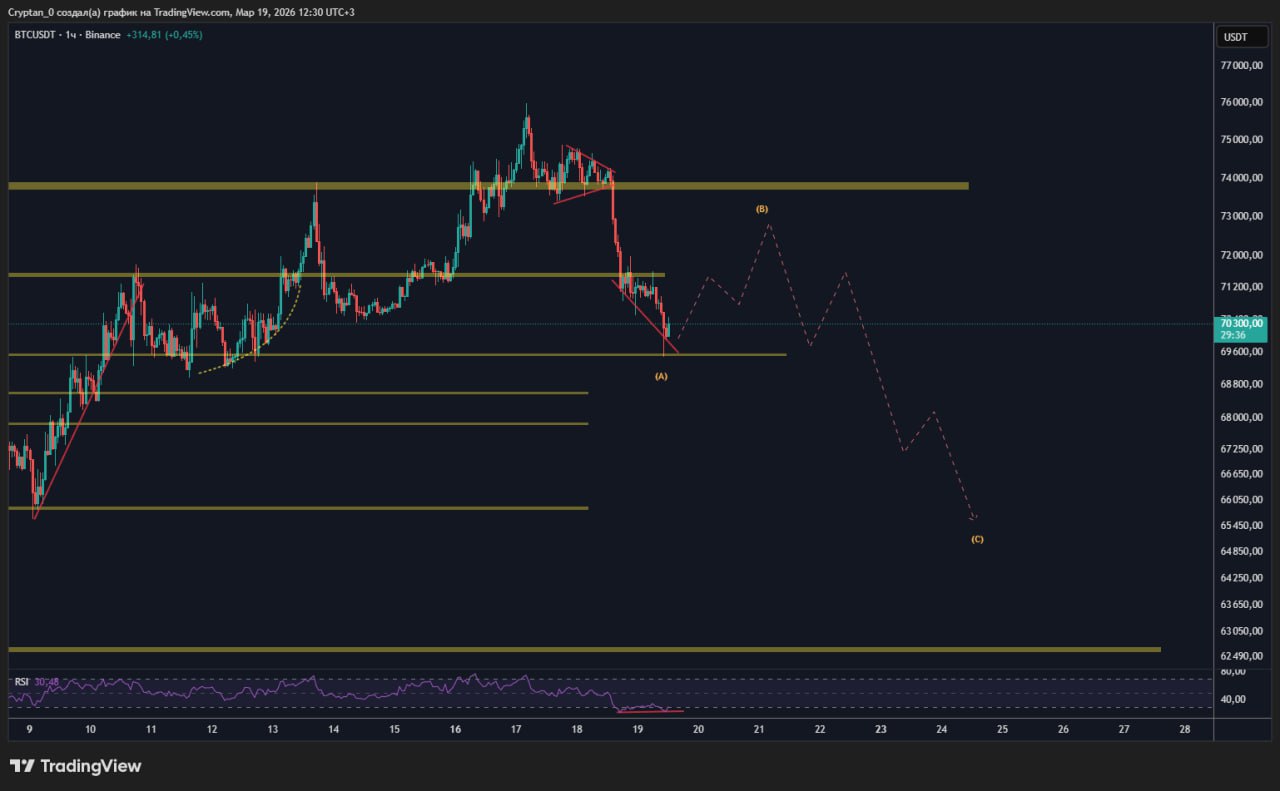The width and height of the screenshot is (1280, 791).
Task: Select the red divergence line on RSI
Action: pos(650,711)
